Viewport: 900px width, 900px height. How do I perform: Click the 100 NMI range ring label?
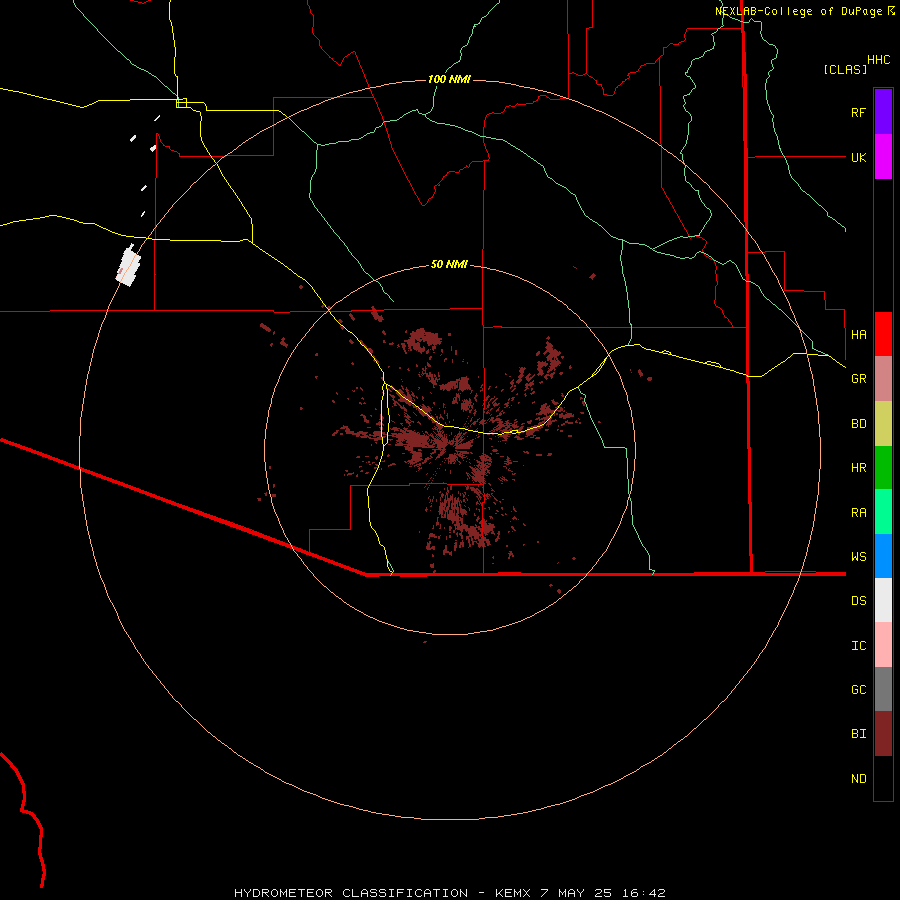point(449,79)
